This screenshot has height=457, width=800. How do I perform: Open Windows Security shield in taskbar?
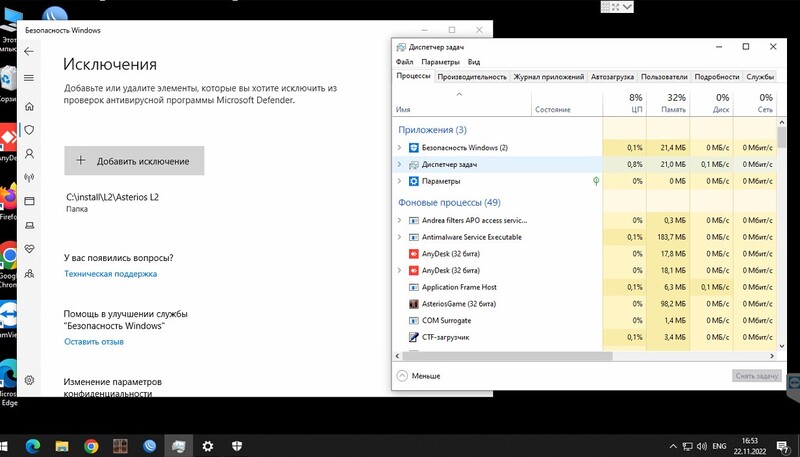pyautogui.click(x=237, y=447)
